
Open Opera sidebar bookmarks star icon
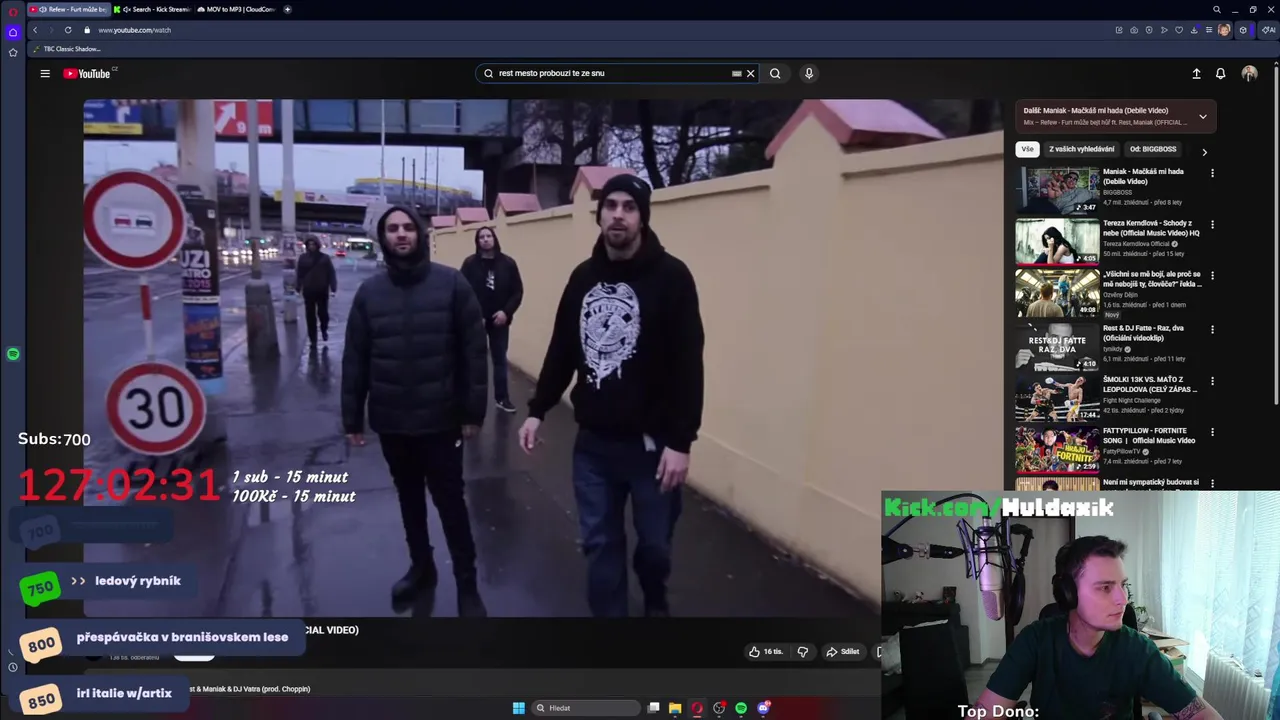(13, 52)
